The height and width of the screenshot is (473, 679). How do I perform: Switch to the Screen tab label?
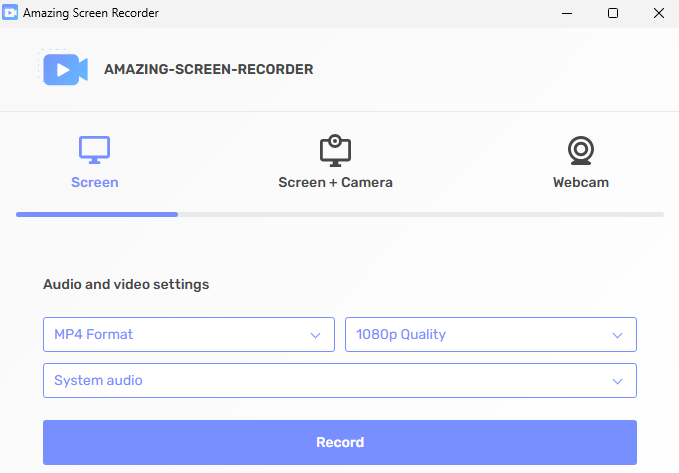coord(95,183)
